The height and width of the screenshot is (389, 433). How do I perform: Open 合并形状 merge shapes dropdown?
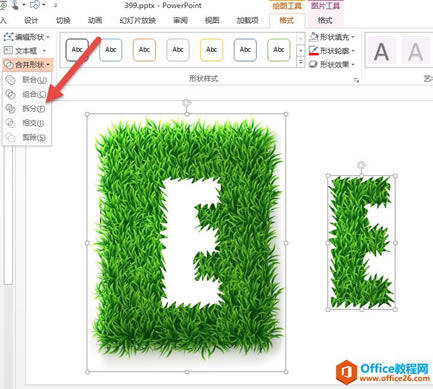[27, 65]
